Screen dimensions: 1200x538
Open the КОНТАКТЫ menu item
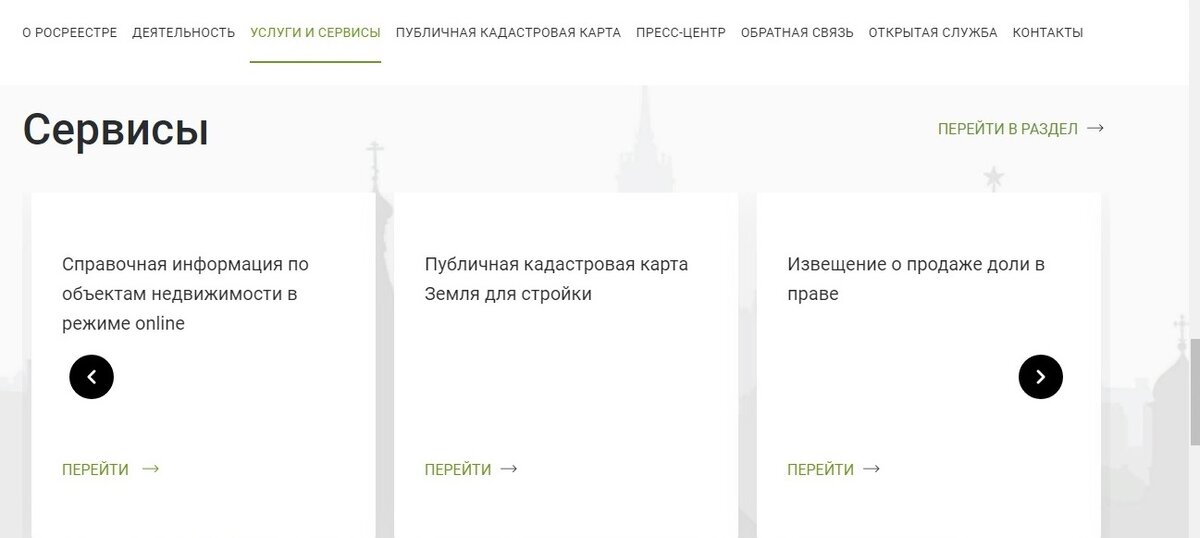(1048, 32)
